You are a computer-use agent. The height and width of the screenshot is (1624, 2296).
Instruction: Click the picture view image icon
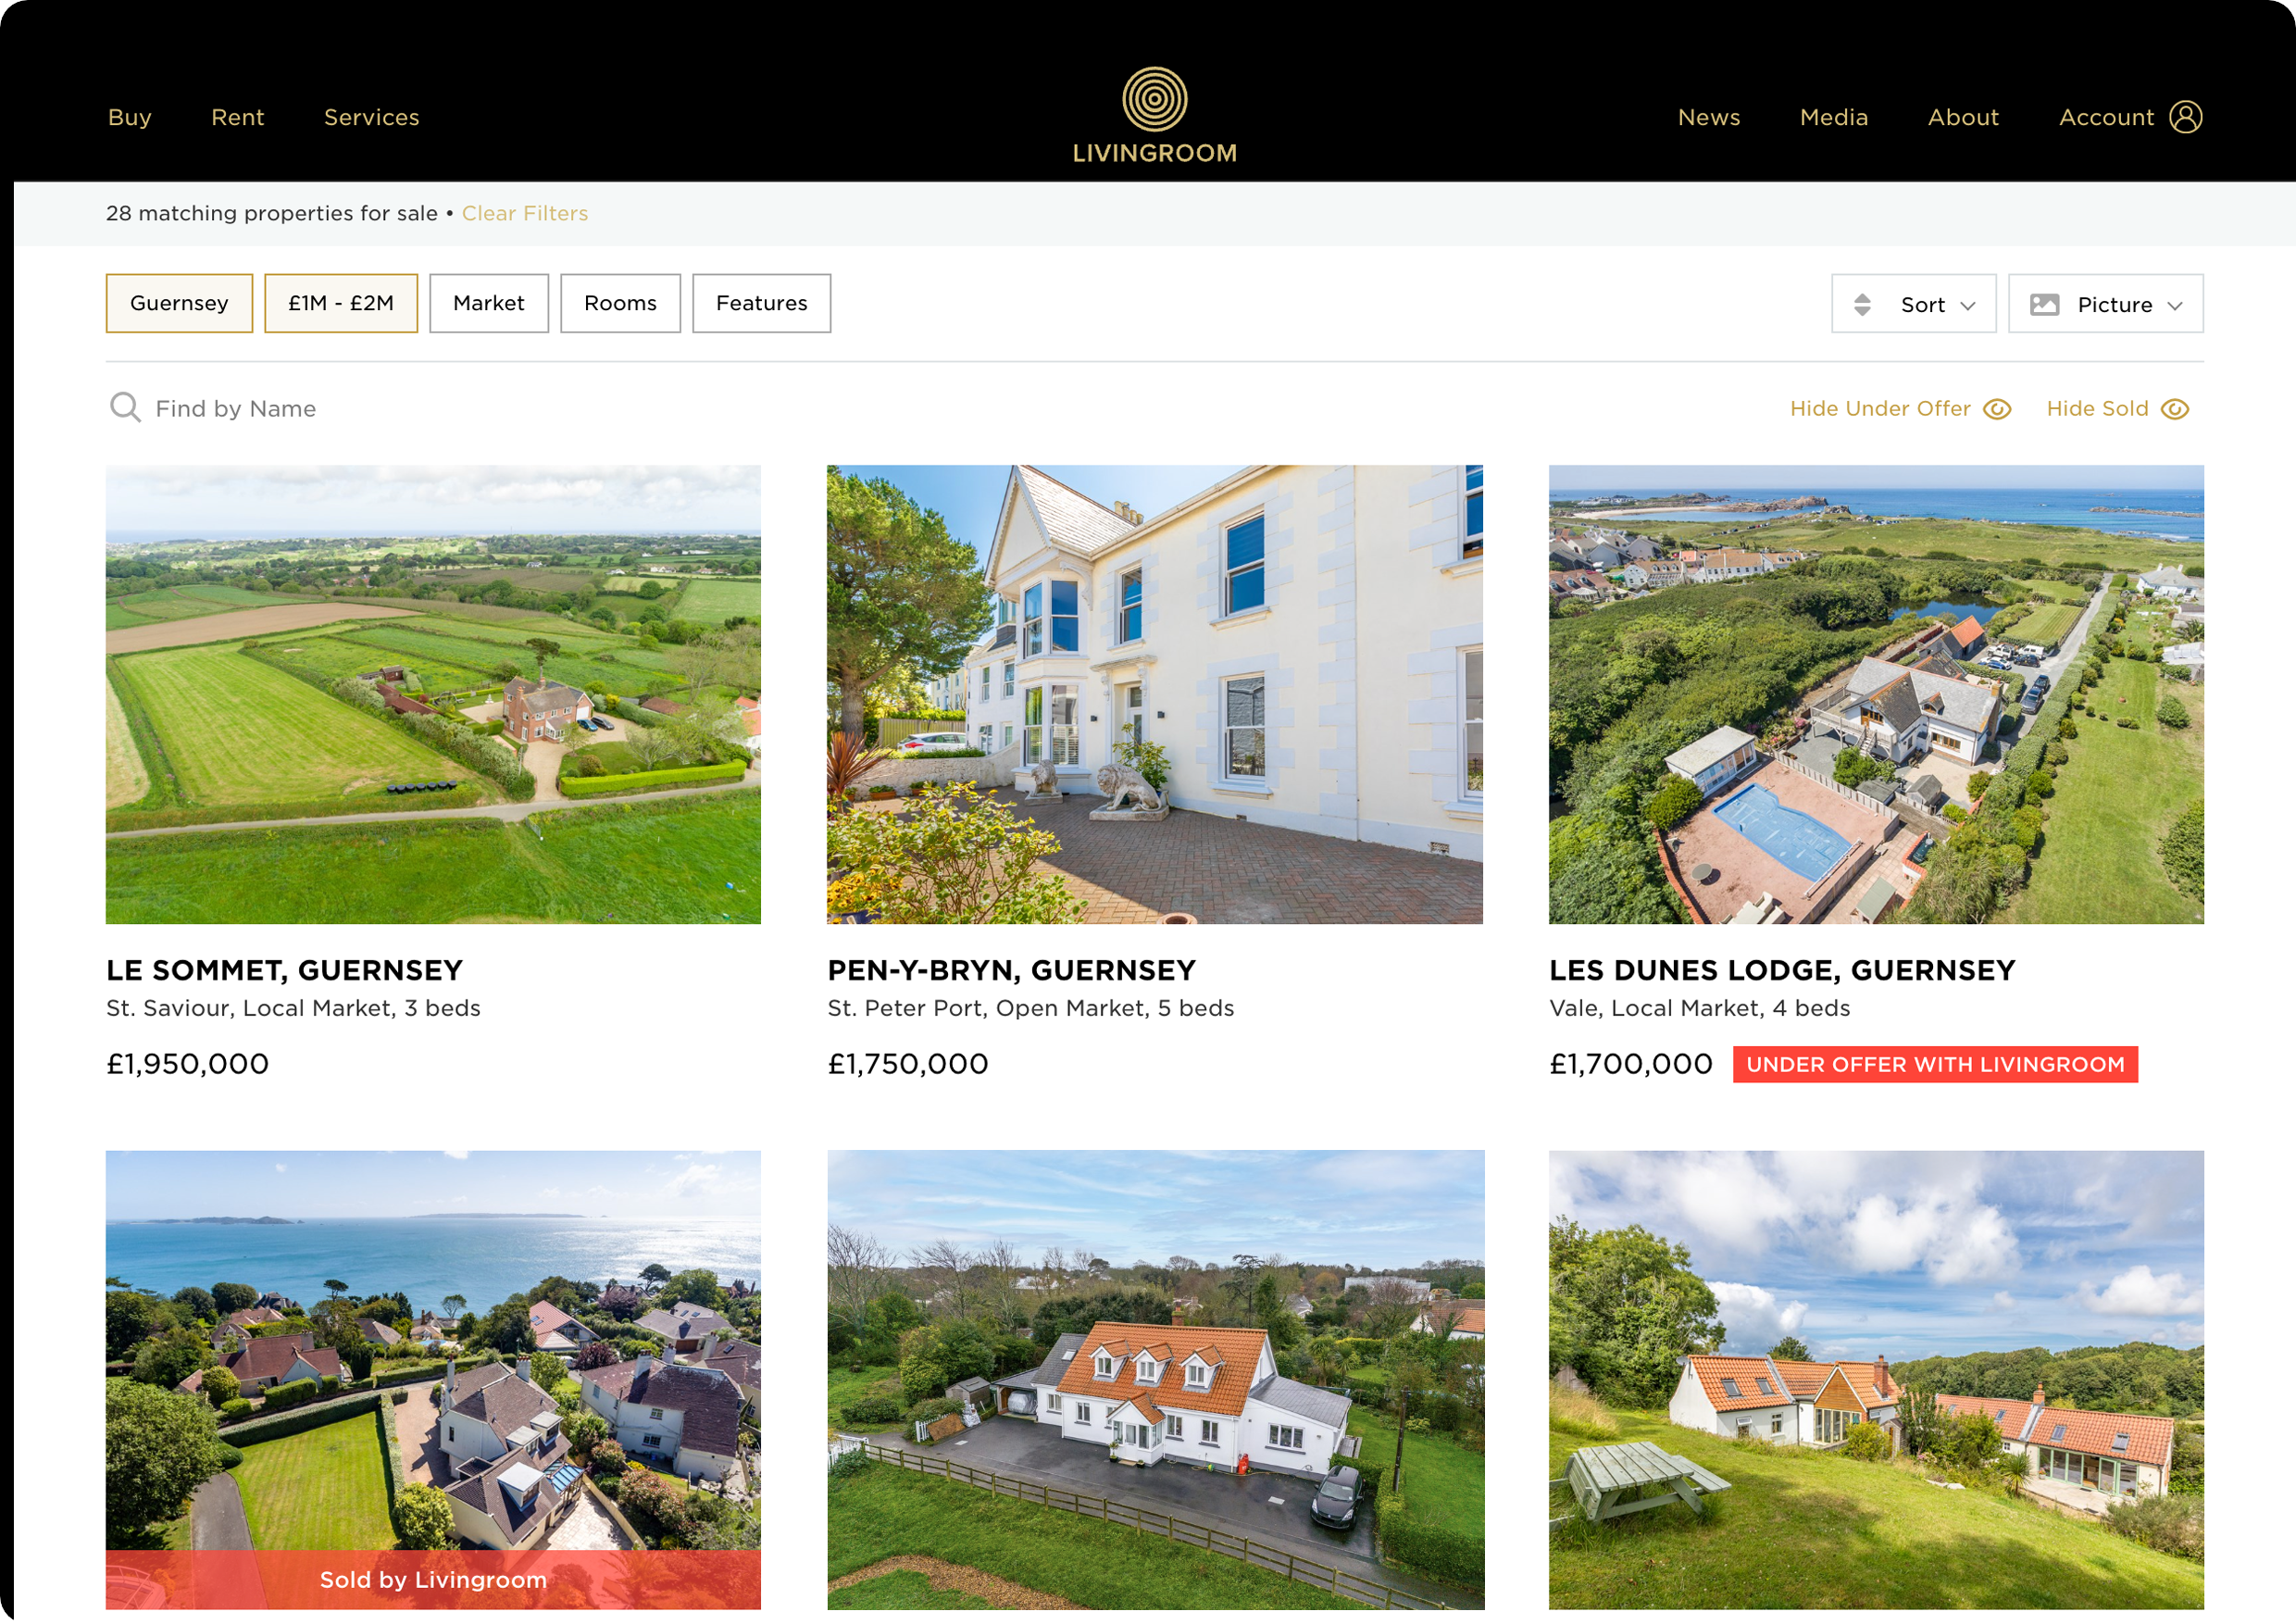click(2044, 305)
